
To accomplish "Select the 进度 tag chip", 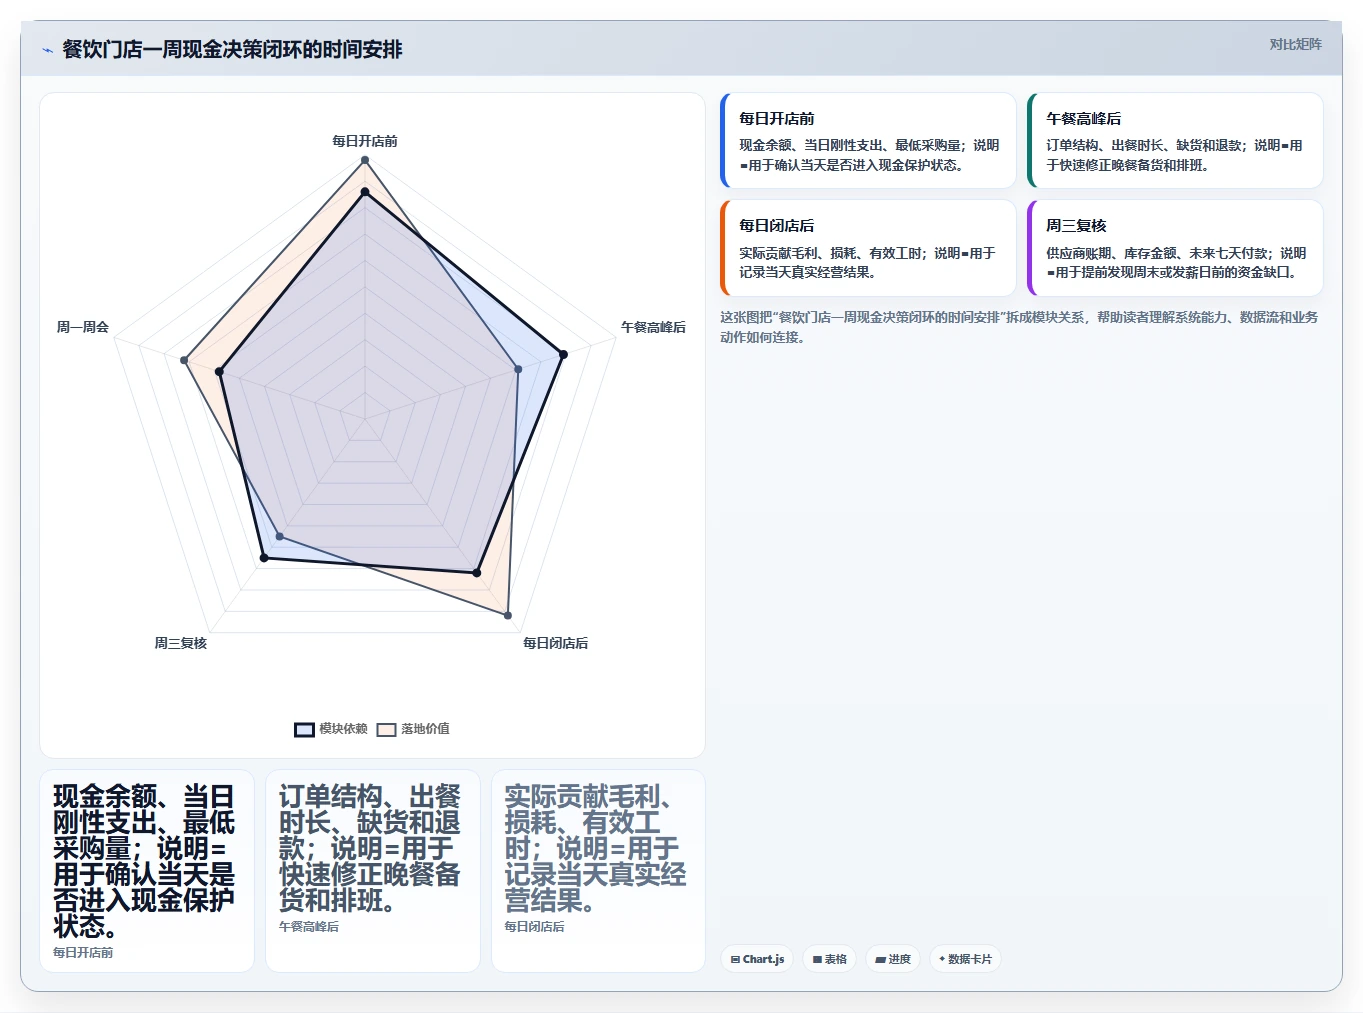I will pyautogui.click(x=893, y=959).
